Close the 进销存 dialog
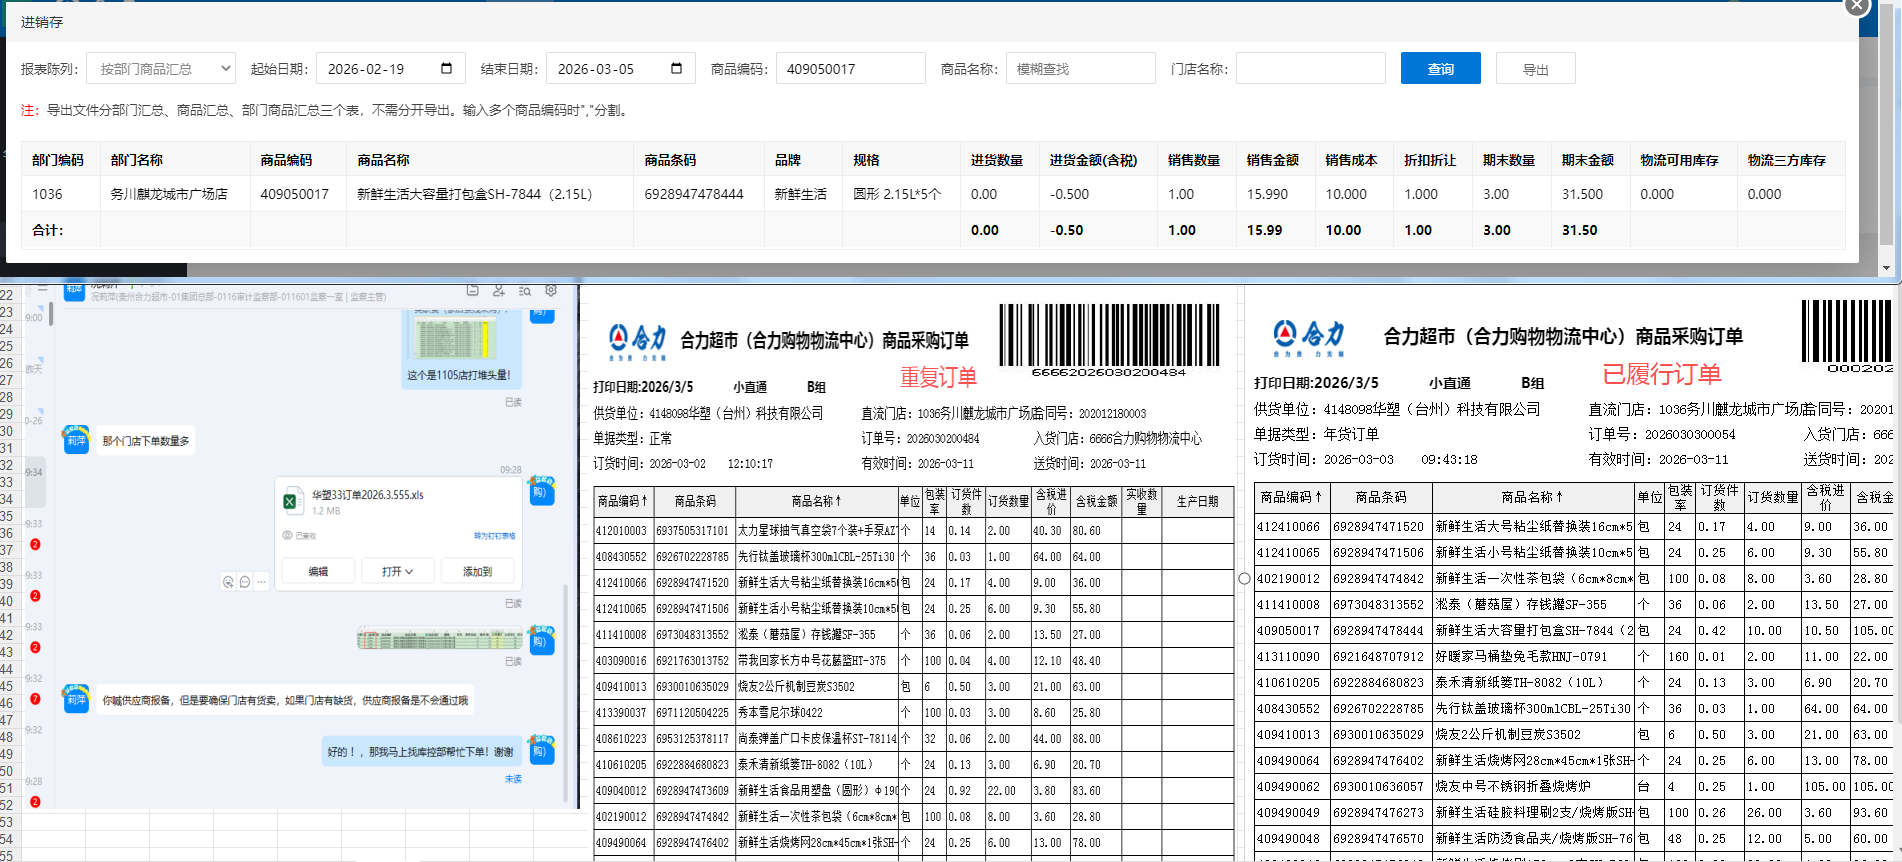The image size is (1902, 862). tap(1856, 6)
